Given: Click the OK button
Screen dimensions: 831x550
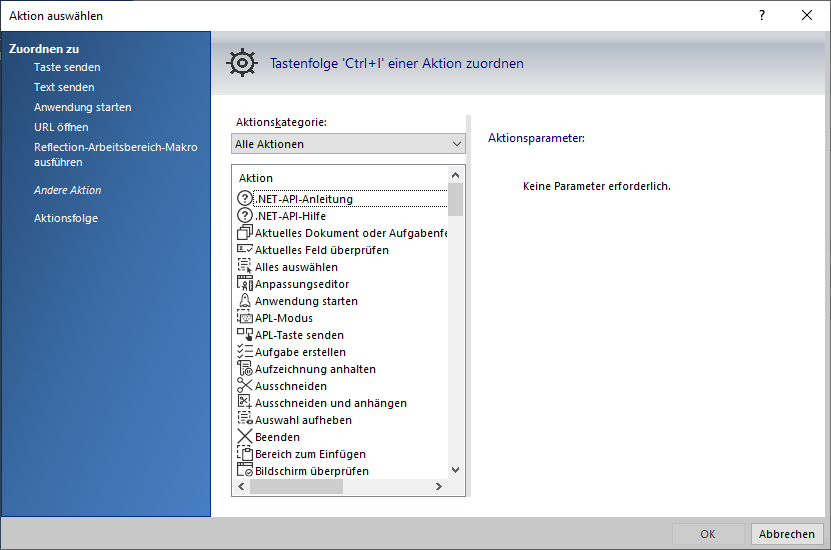Looking at the screenshot, I should (708, 534).
